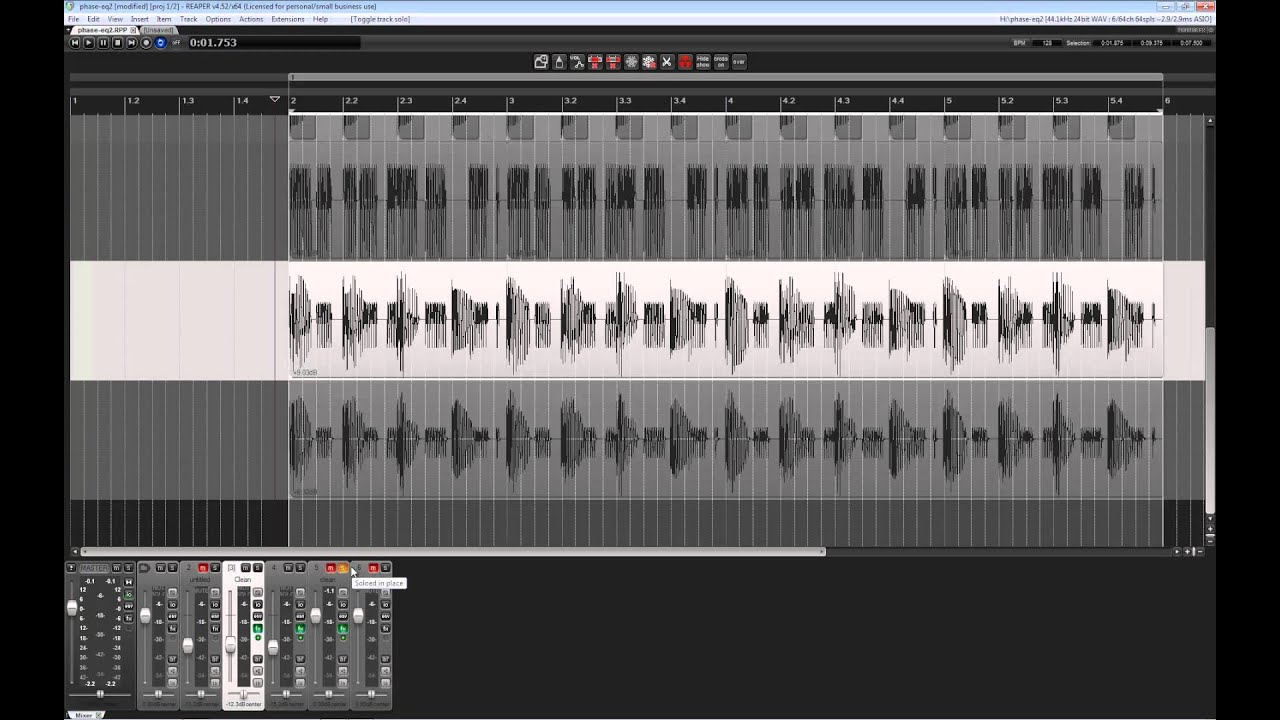The height and width of the screenshot is (720, 1280).
Task: Select the Mixer tab at bottom
Action: tap(84, 715)
